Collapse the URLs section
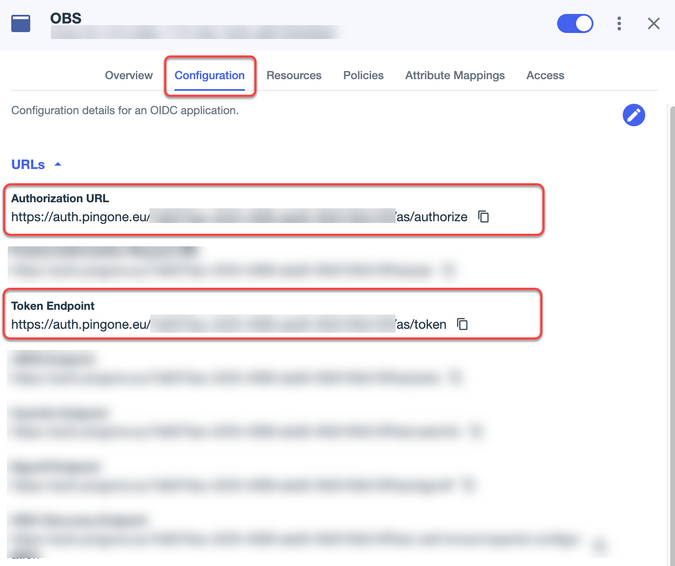 [x=36, y=164]
